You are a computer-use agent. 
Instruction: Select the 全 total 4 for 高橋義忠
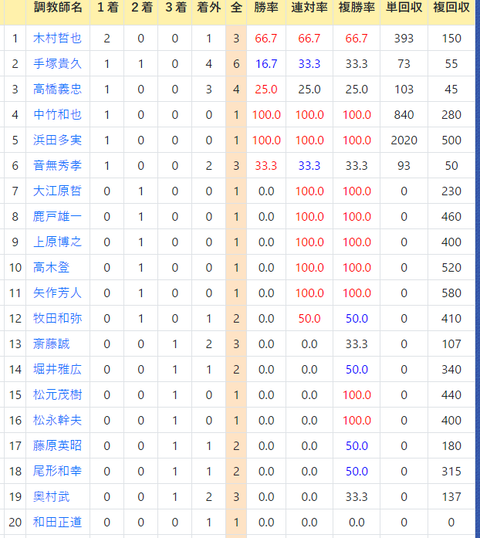[x=236, y=89]
